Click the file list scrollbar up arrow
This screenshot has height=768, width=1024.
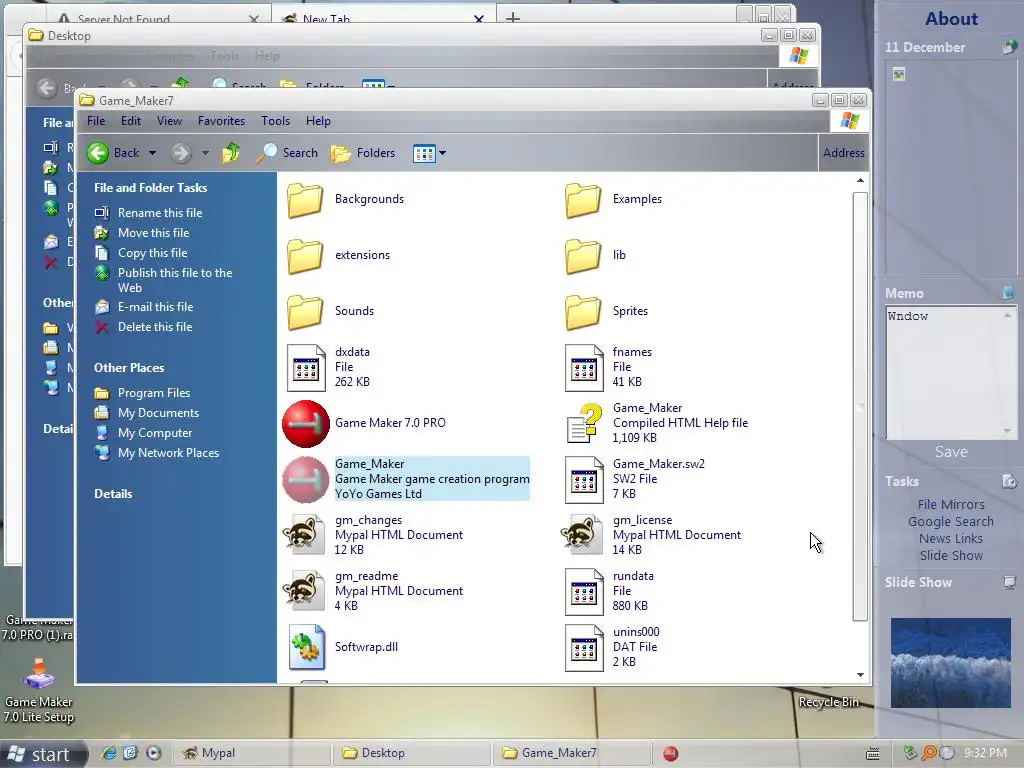click(860, 180)
